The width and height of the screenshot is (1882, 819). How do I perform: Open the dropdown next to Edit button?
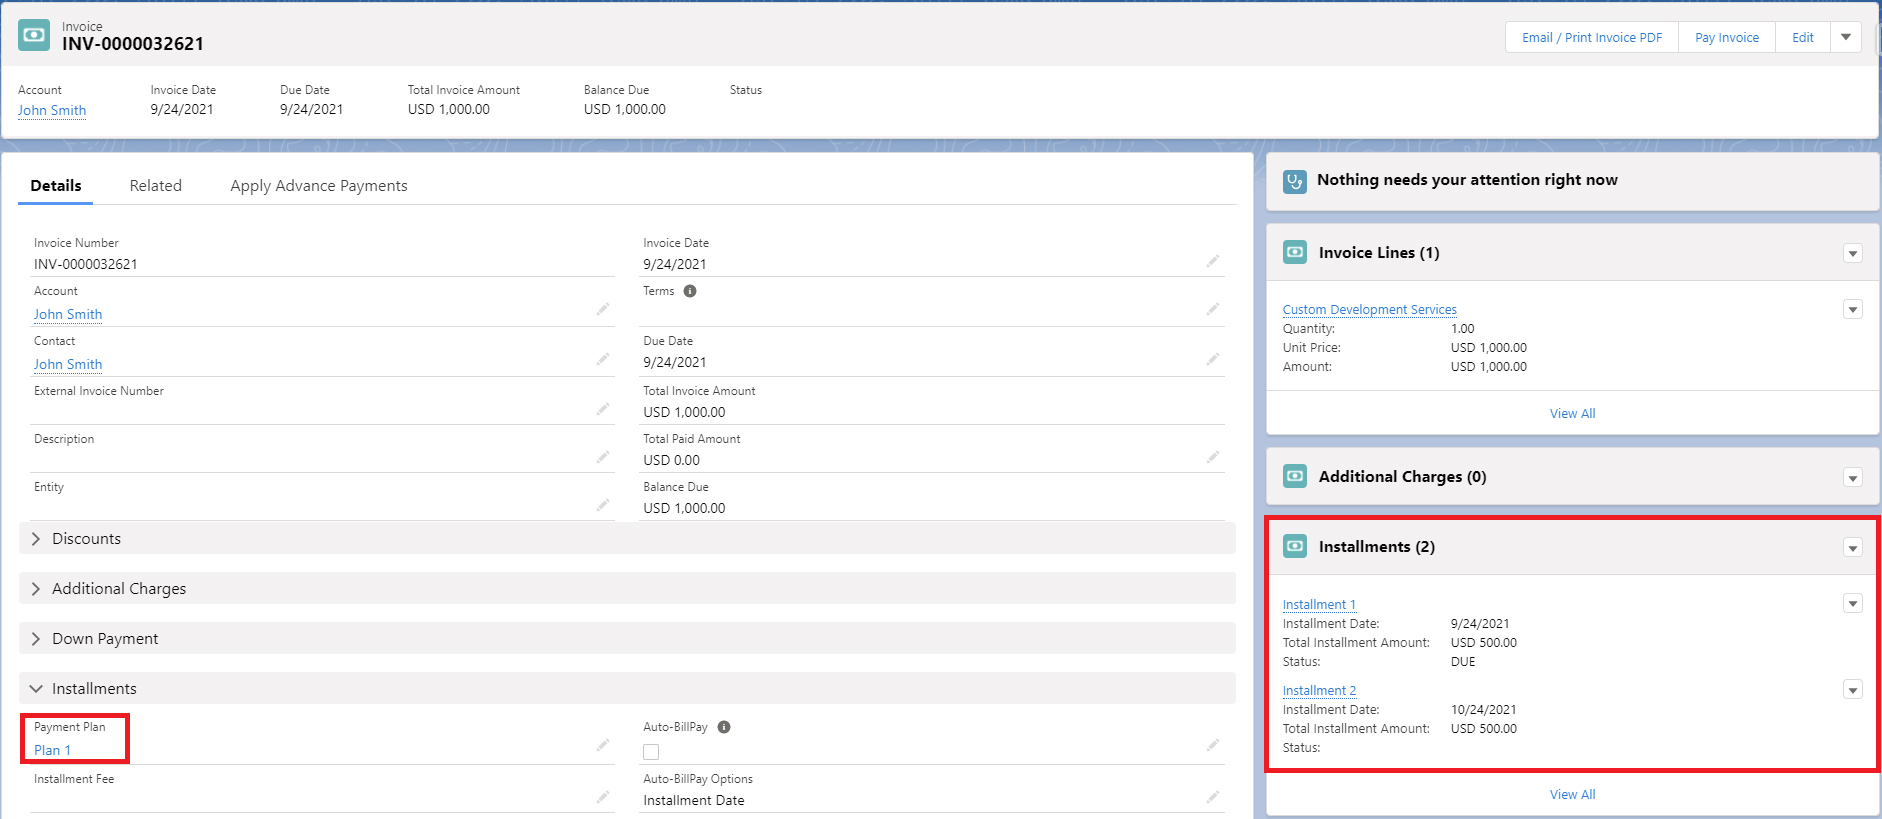[x=1846, y=37]
